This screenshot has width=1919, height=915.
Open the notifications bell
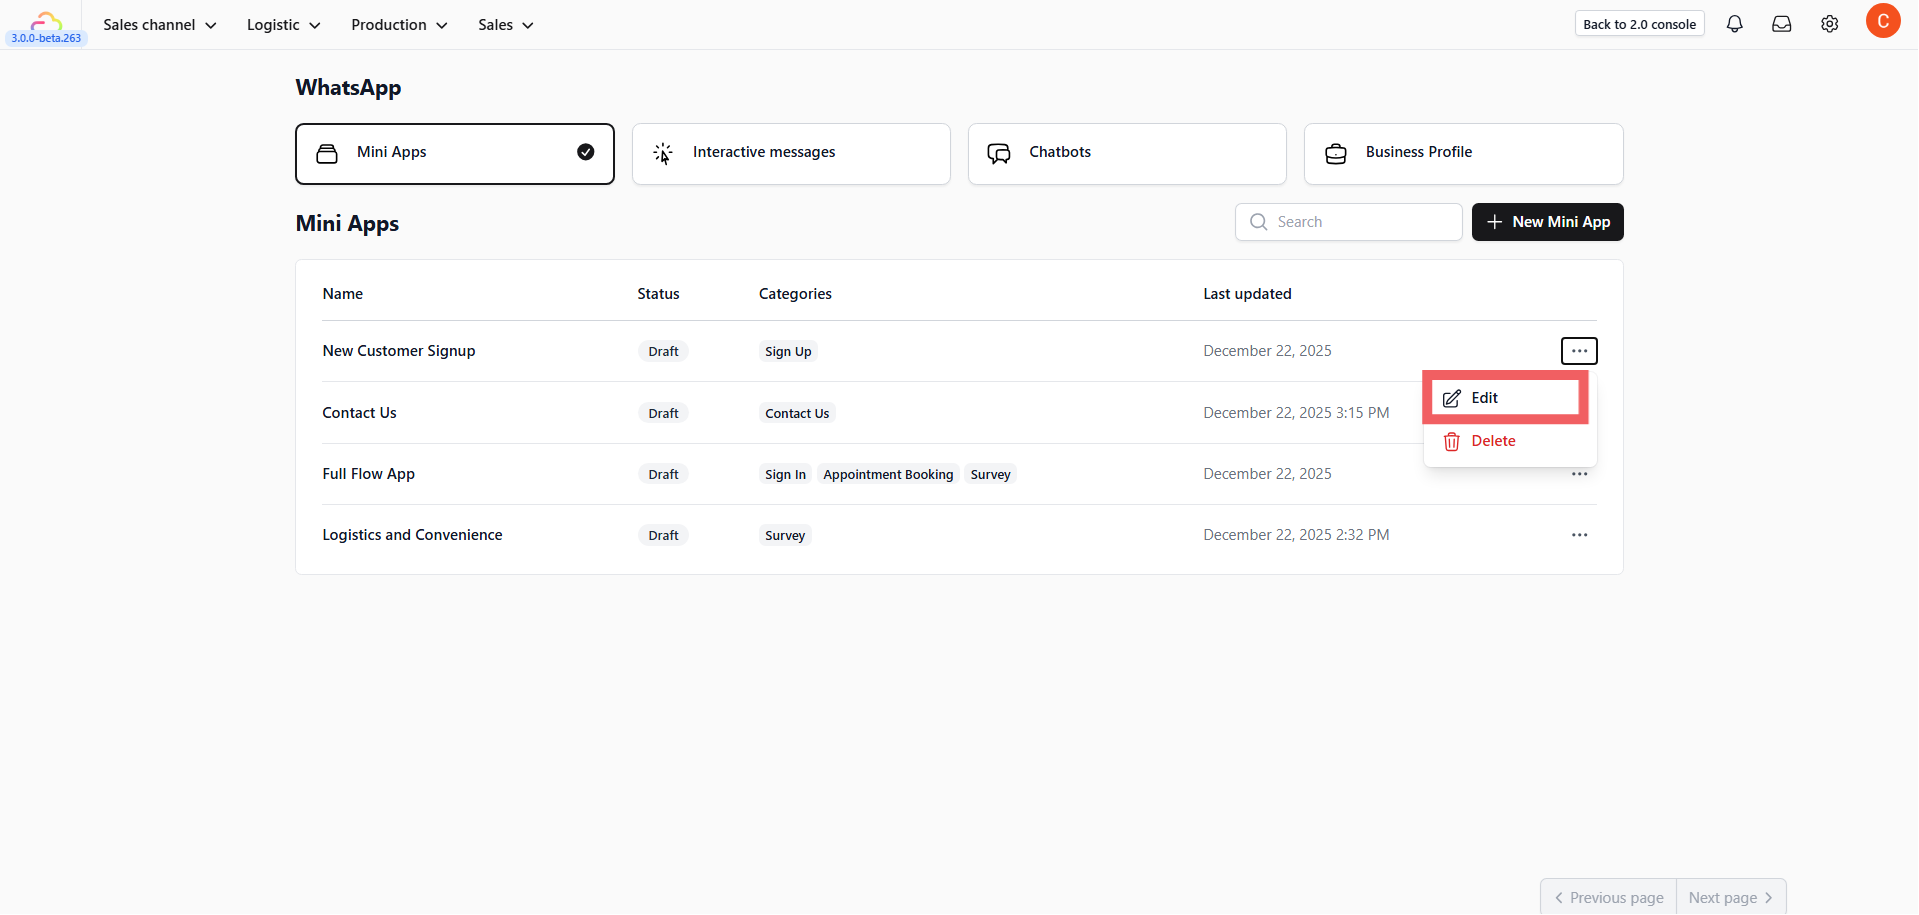click(x=1734, y=24)
